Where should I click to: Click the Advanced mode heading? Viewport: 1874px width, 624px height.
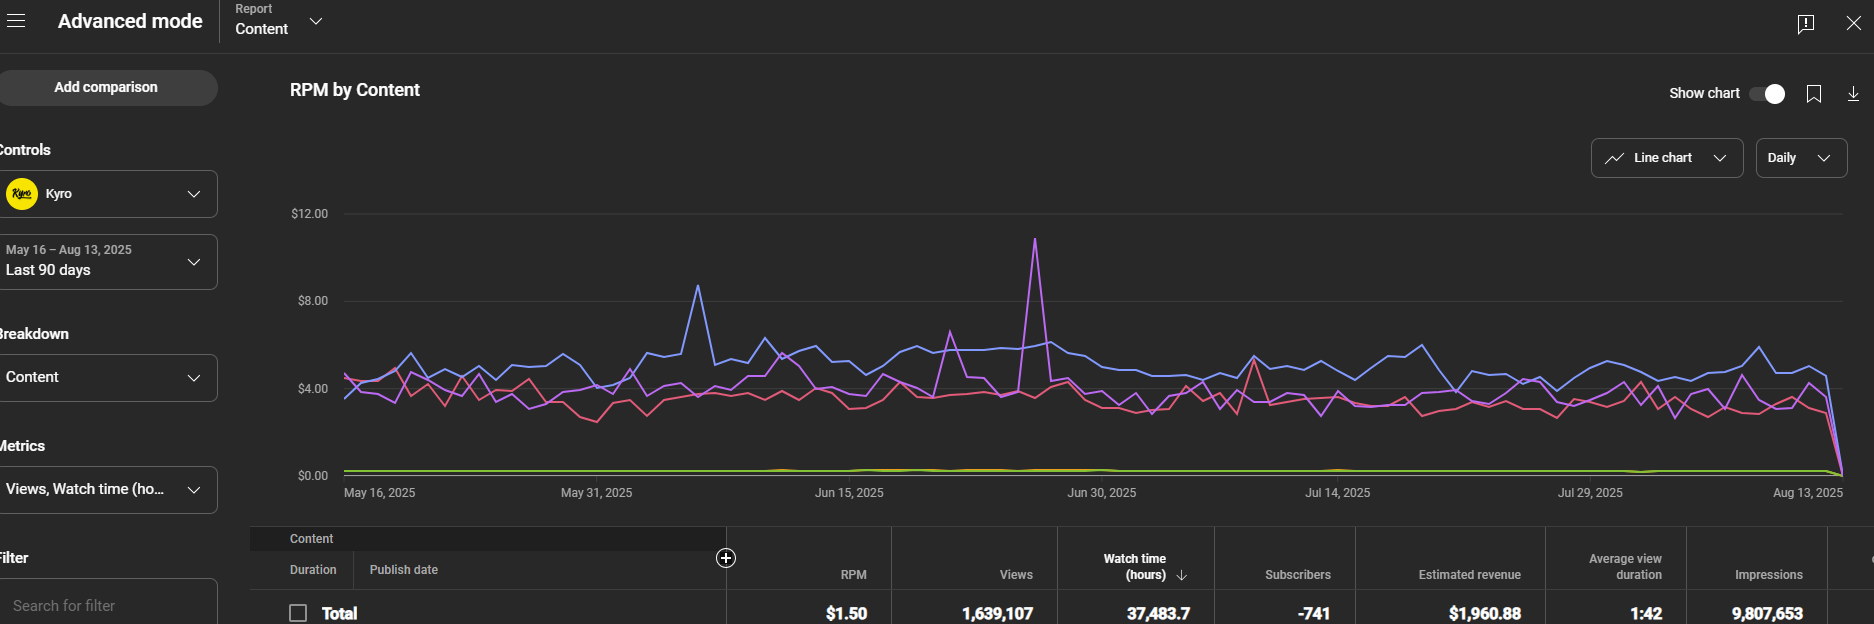(130, 21)
